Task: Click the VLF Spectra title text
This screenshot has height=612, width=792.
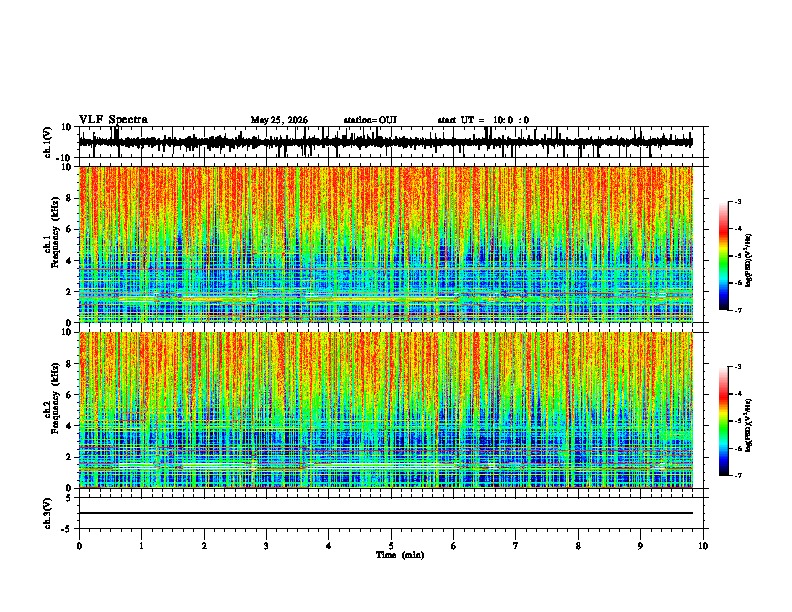Action: 113,120
